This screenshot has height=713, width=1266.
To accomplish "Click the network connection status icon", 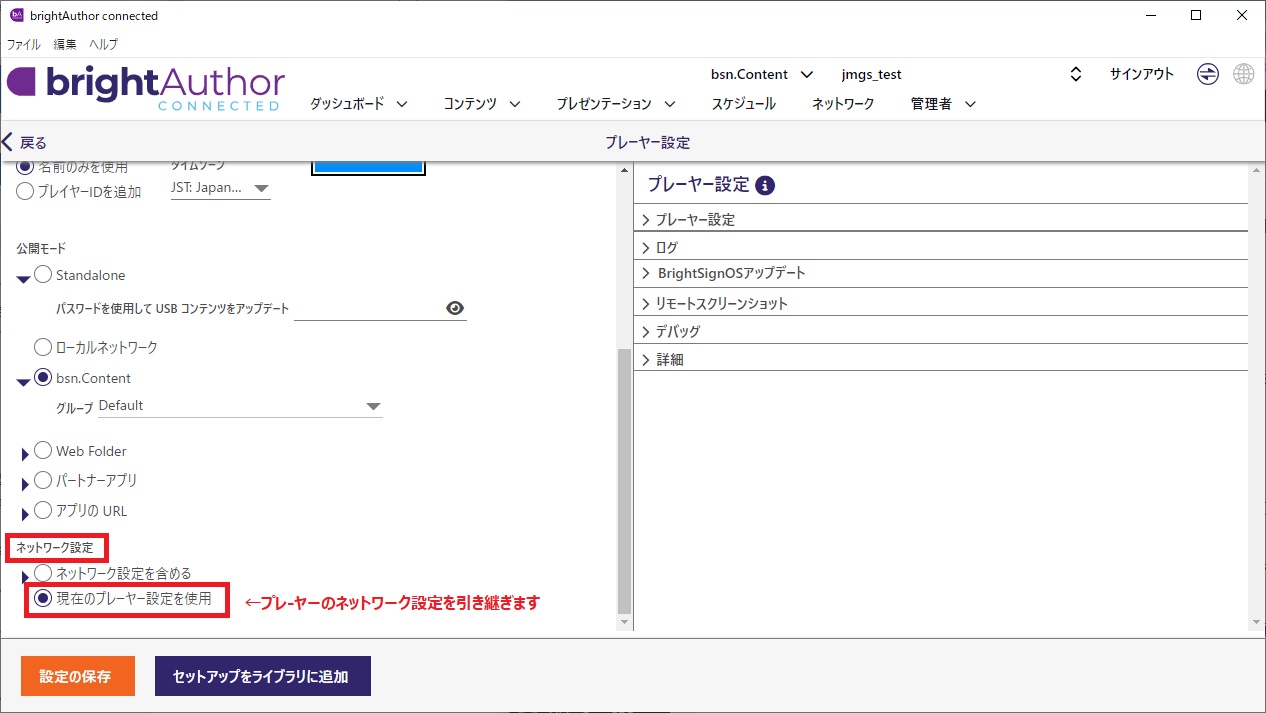I will point(1208,74).
